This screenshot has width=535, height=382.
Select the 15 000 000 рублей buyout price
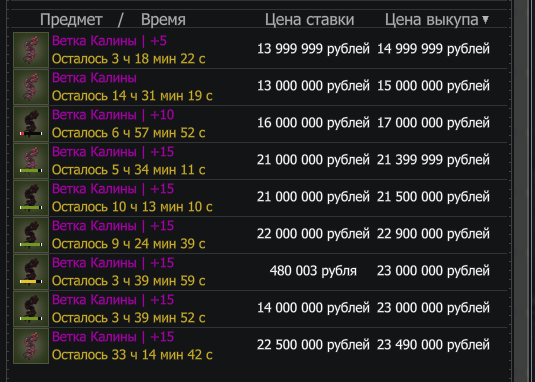click(433, 86)
